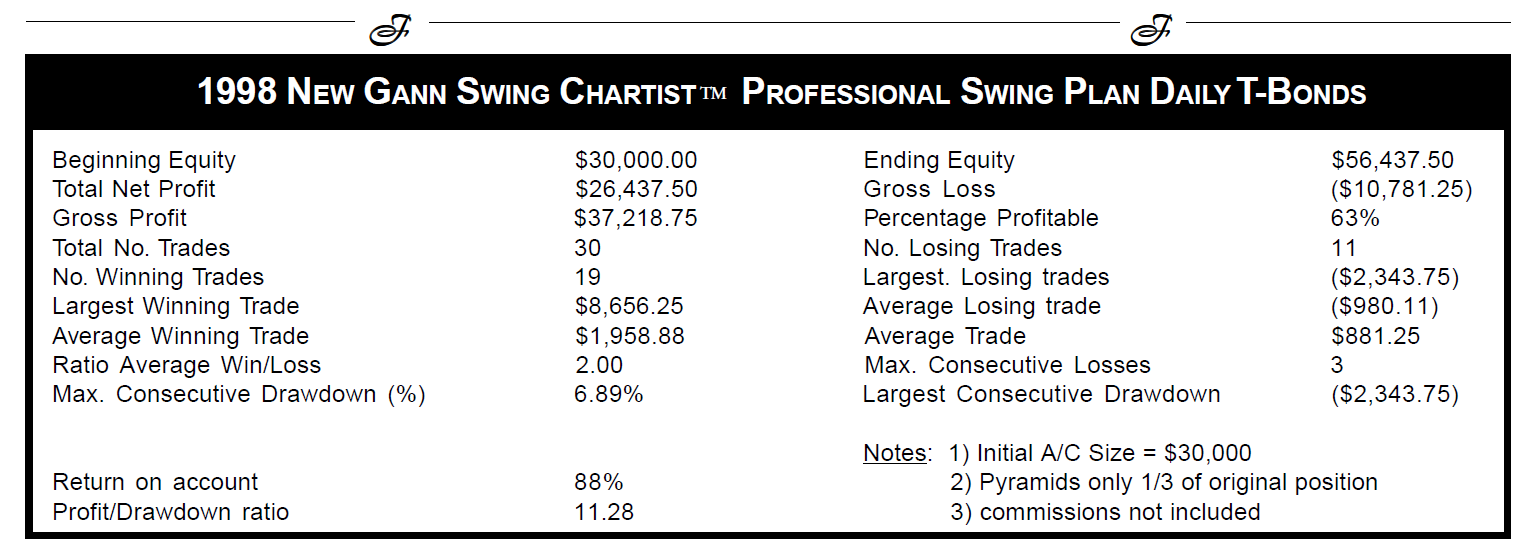Select the Largest Winning Trade value $8,656.25
1521x549 pixels.
click(x=629, y=306)
